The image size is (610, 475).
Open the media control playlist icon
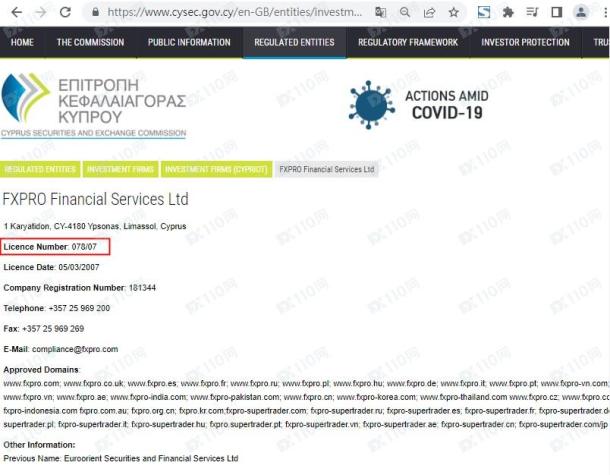point(532,12)
